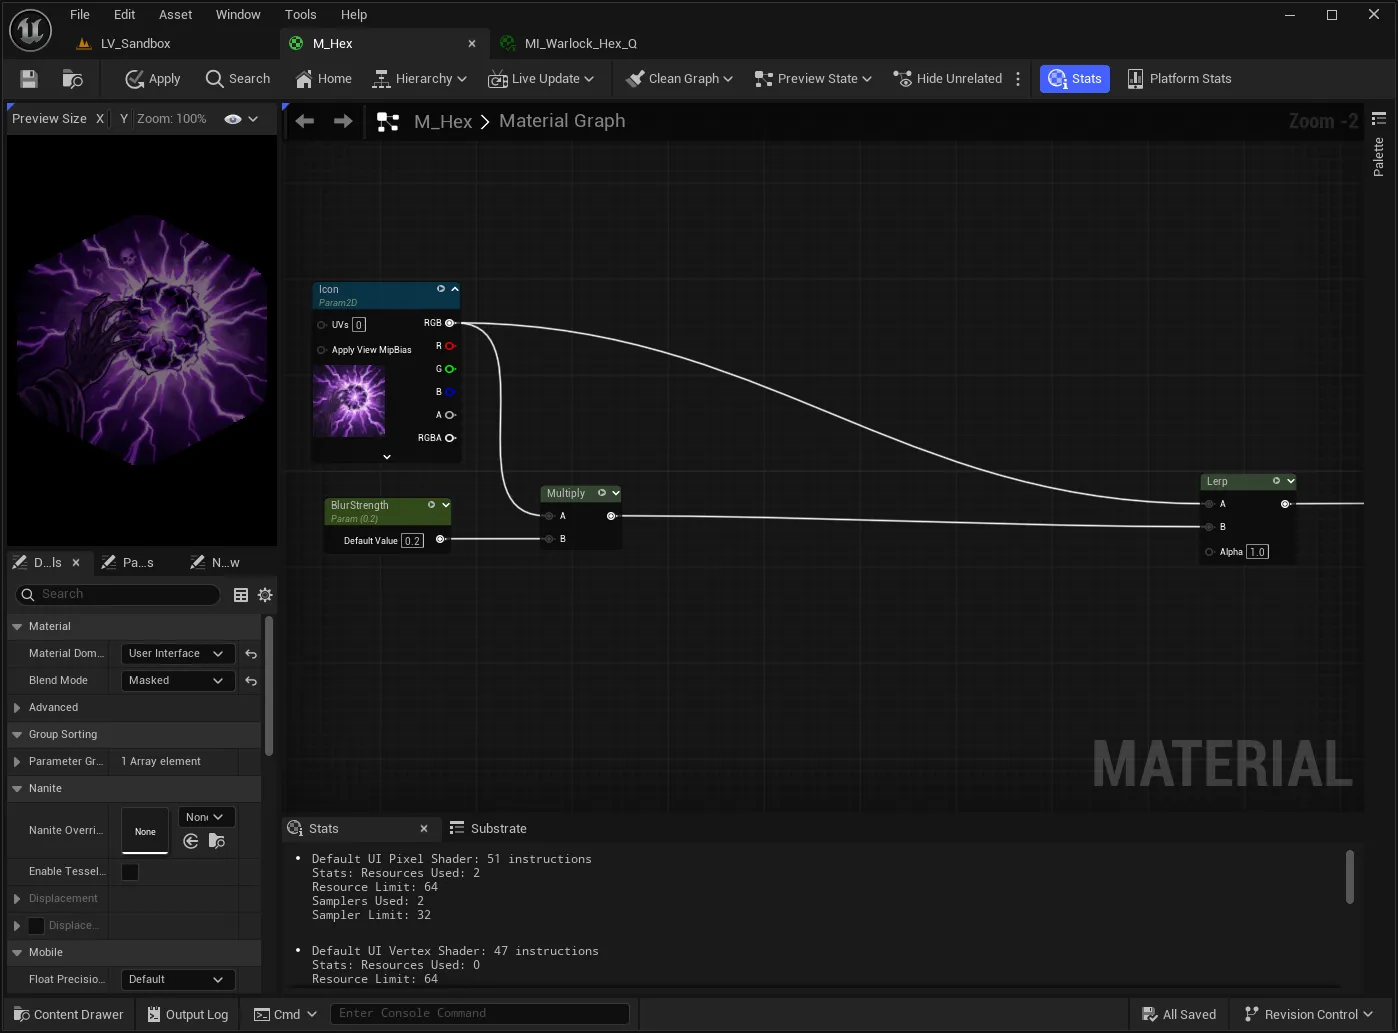Viewport: 1398px width, 1033px height.
Task: Click Lerp Alpha value field
Action: point(1257,552)
